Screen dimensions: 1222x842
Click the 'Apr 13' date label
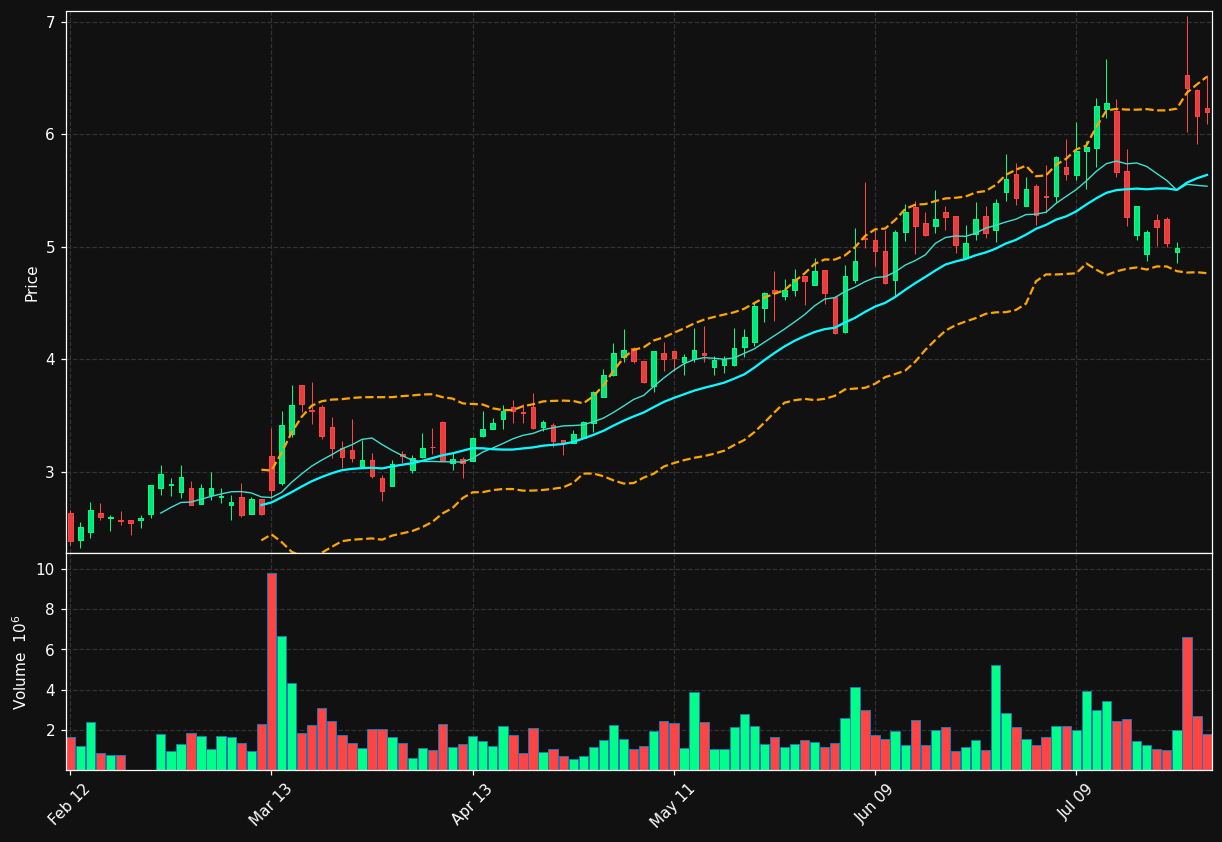point(473,803)
